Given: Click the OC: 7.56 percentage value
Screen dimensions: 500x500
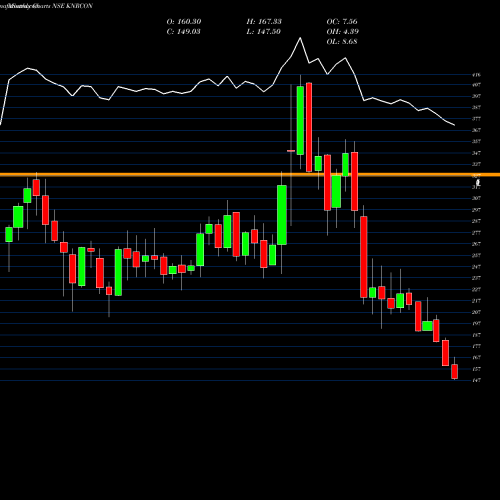Looking at the screenshot, I should 342,22.
